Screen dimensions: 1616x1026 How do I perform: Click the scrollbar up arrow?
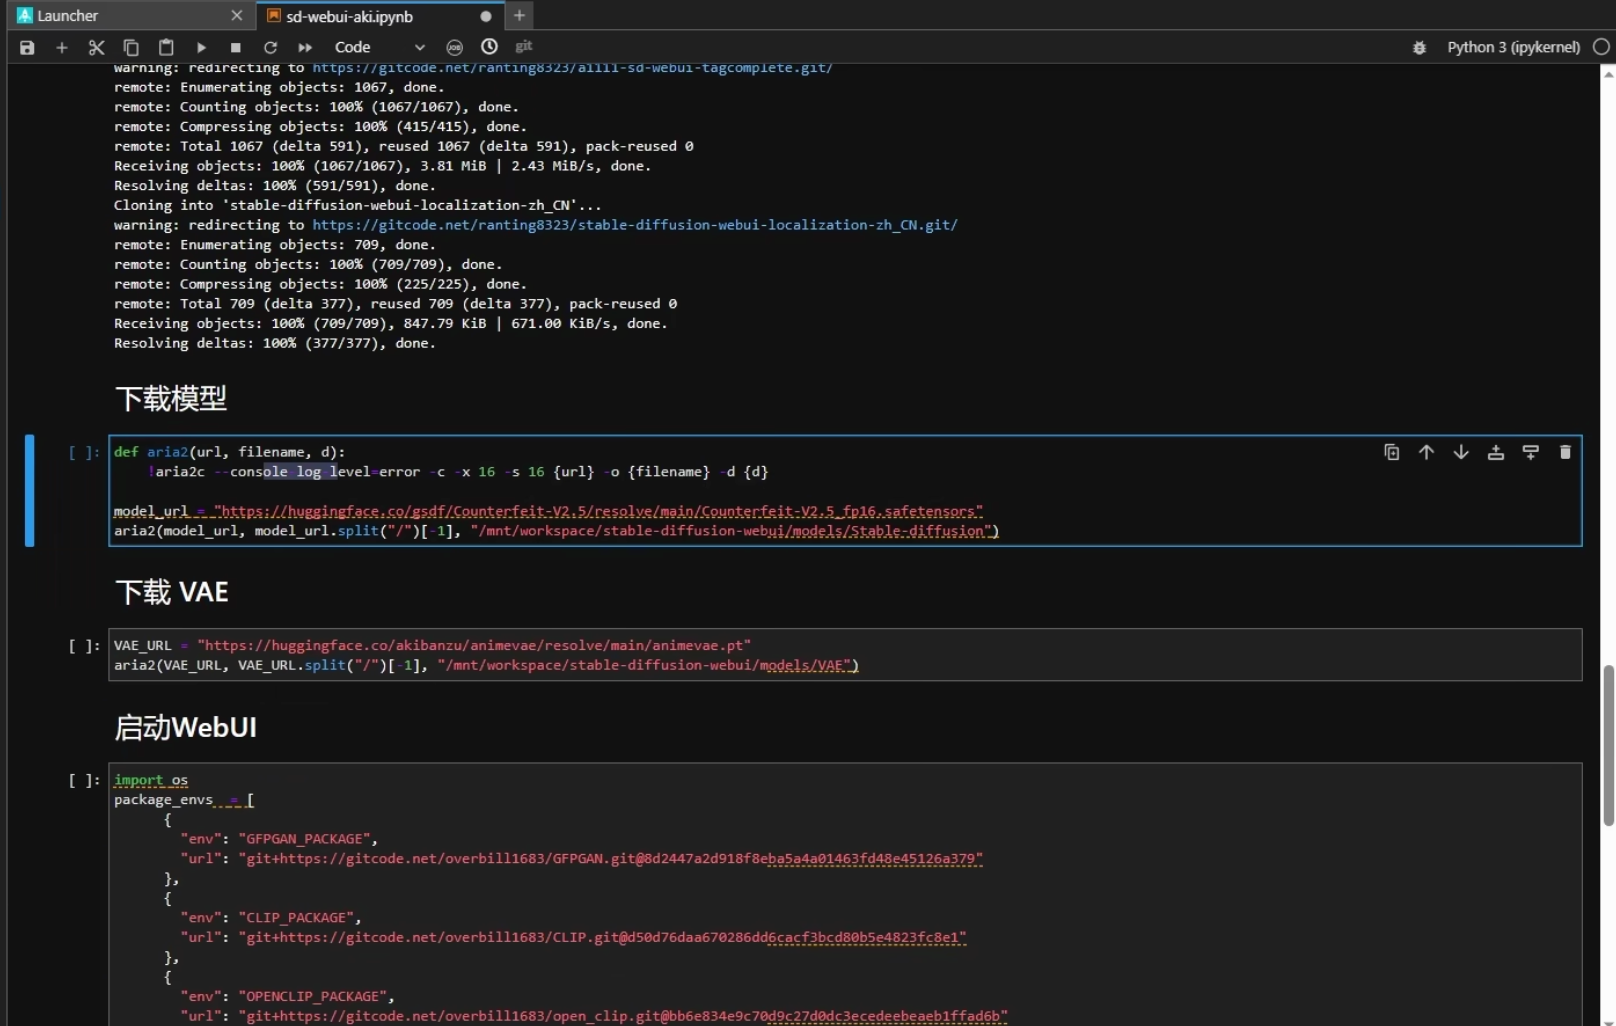(x=1608, y=73)
